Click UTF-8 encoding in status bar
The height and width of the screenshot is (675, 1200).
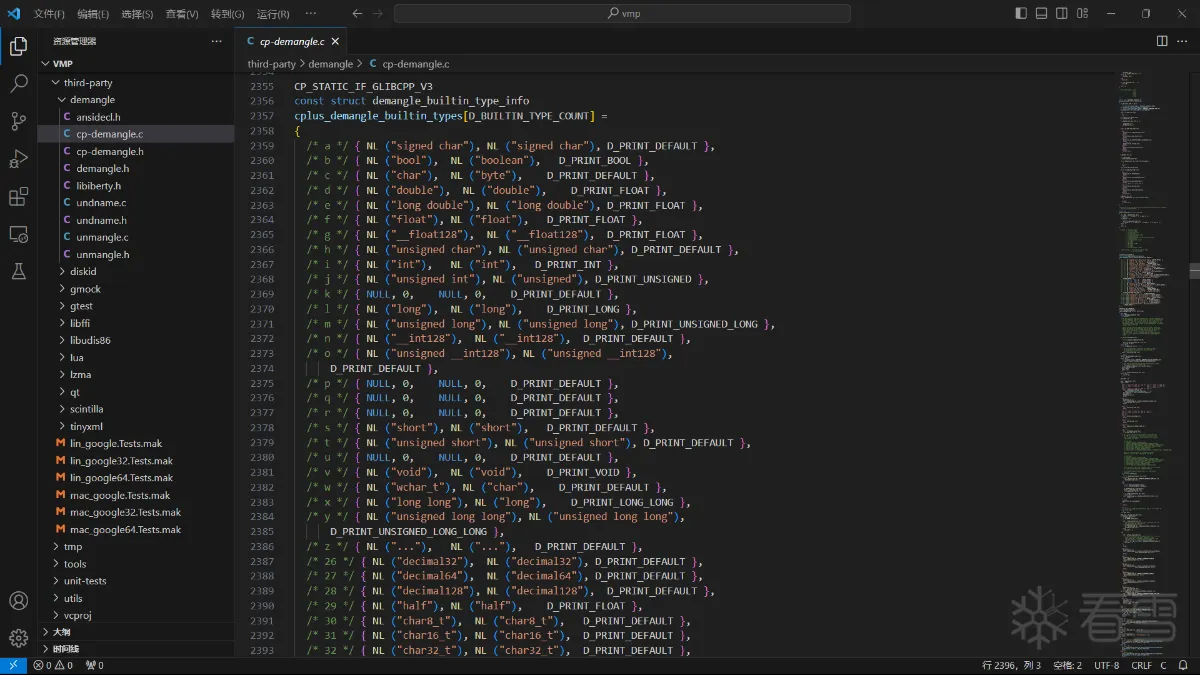pyautogui.click(x=1107, y=665)
